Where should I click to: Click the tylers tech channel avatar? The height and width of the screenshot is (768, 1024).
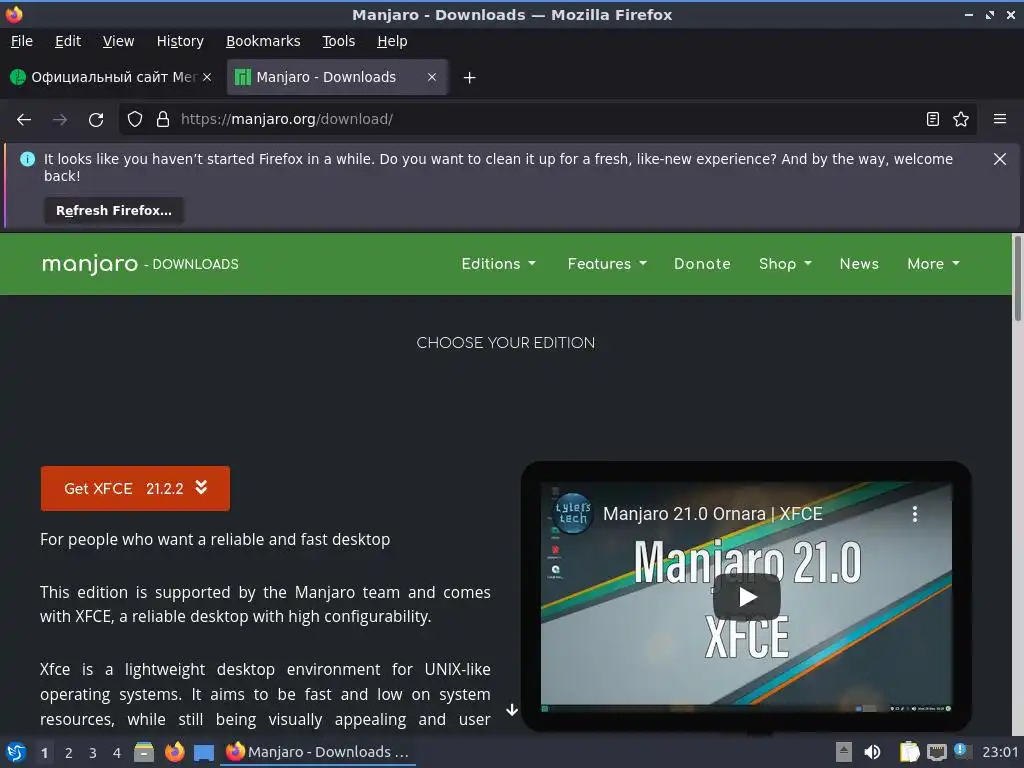click(x=573, y=513)
